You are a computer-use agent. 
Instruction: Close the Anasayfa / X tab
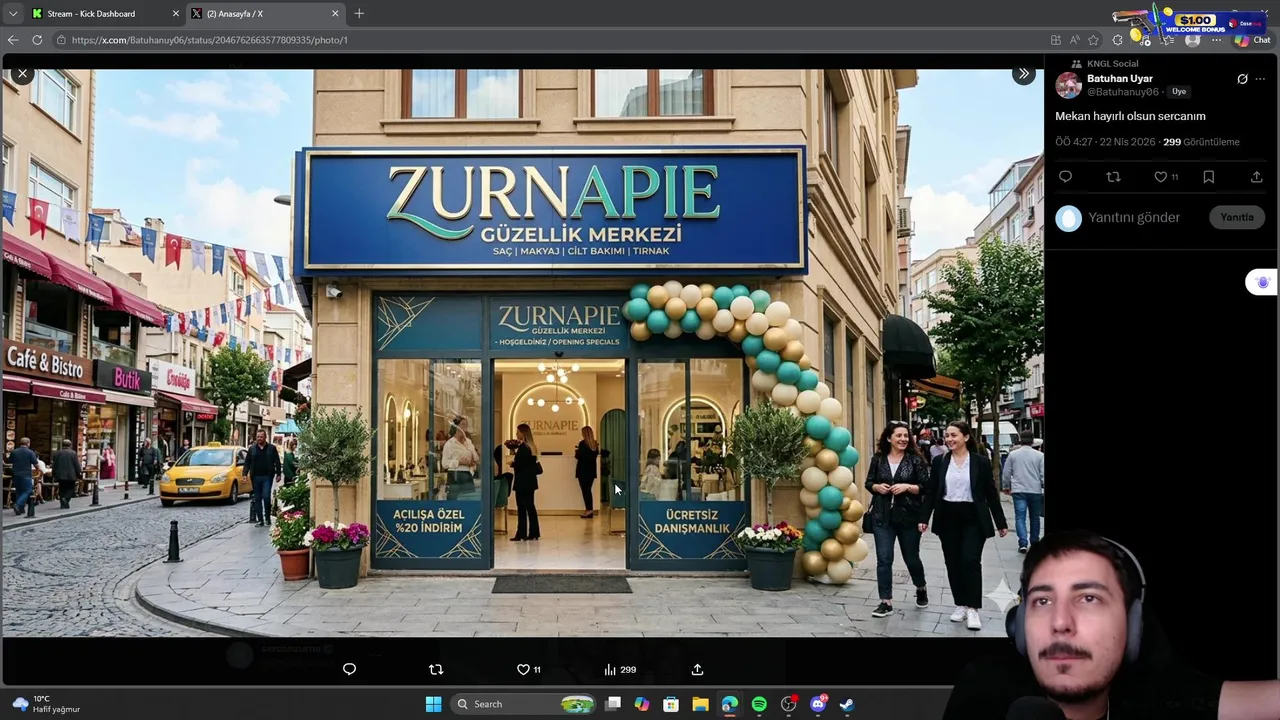(335, 13)
